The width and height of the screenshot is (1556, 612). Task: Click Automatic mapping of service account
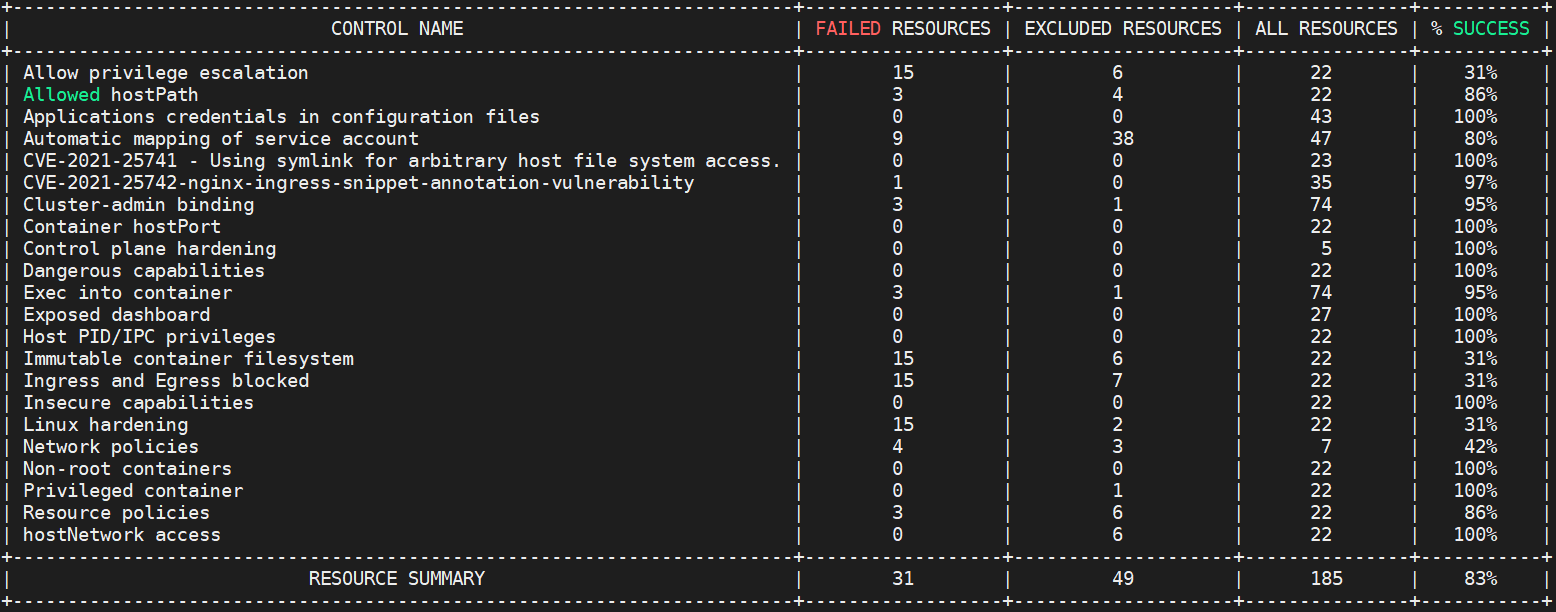(221, 139)
